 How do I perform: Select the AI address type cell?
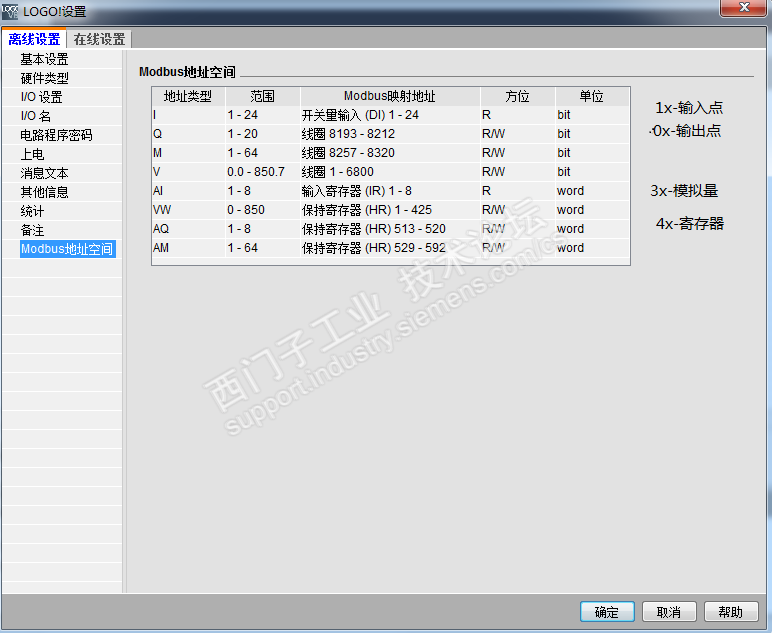189,190
